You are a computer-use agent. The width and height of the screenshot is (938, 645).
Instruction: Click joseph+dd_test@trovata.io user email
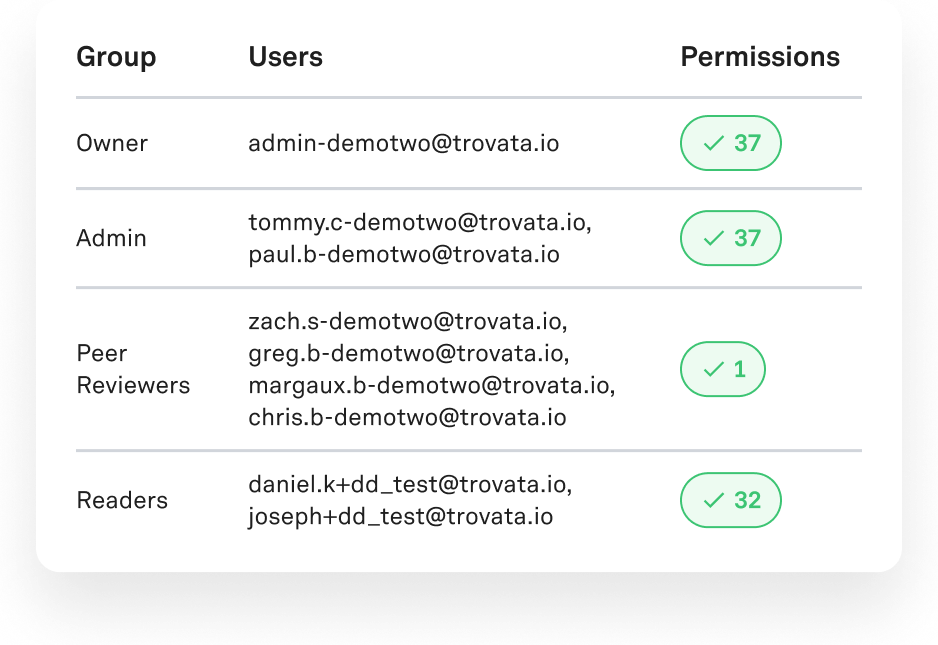click(x=400, y=517)
